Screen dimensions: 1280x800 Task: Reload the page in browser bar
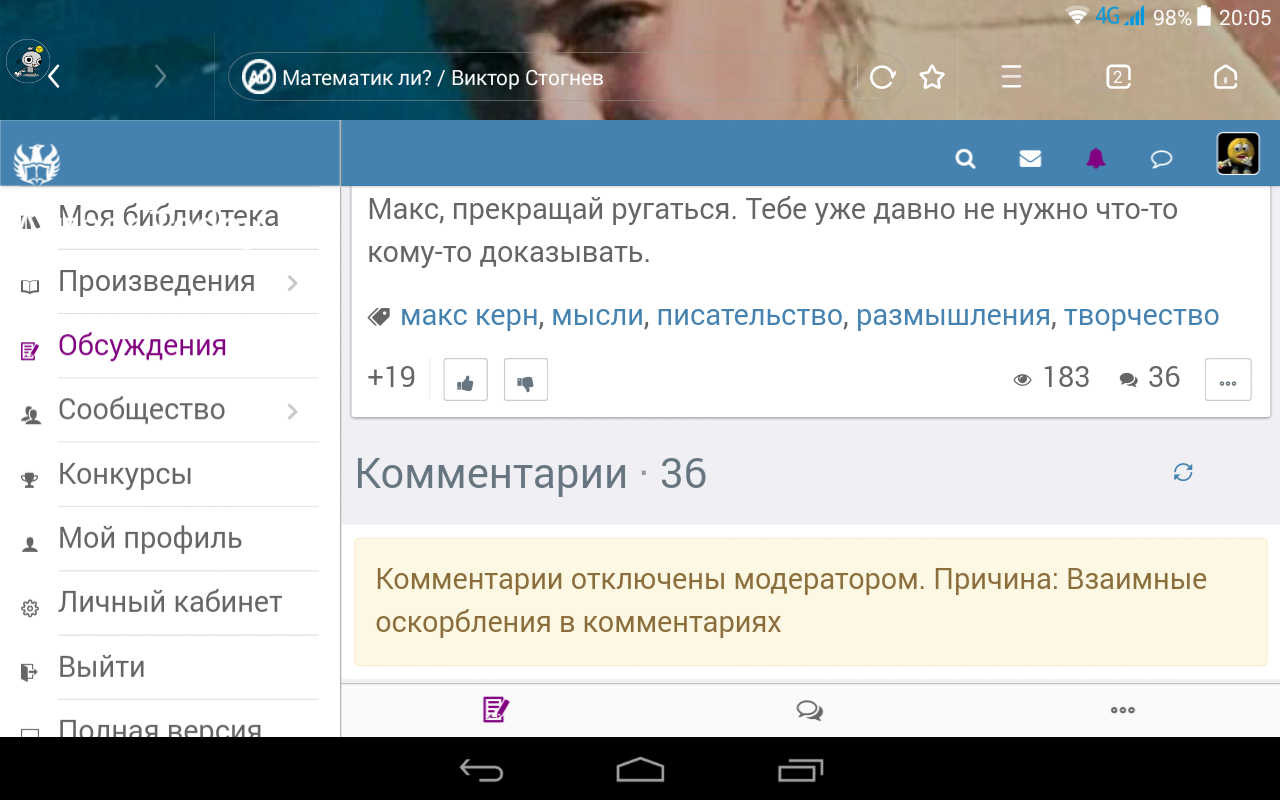click(881, 77)
